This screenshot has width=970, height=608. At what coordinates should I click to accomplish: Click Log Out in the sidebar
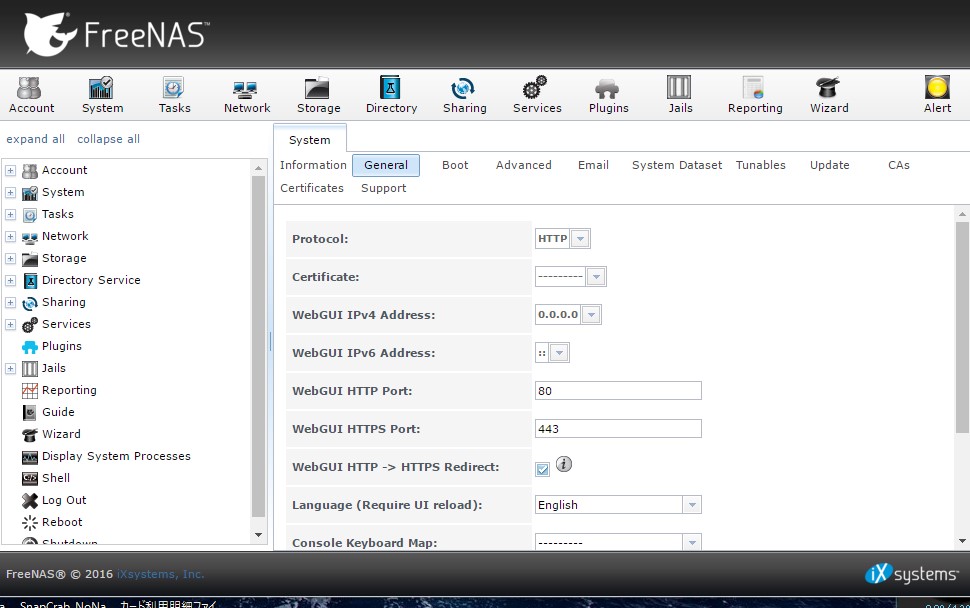tap(64, 500)
